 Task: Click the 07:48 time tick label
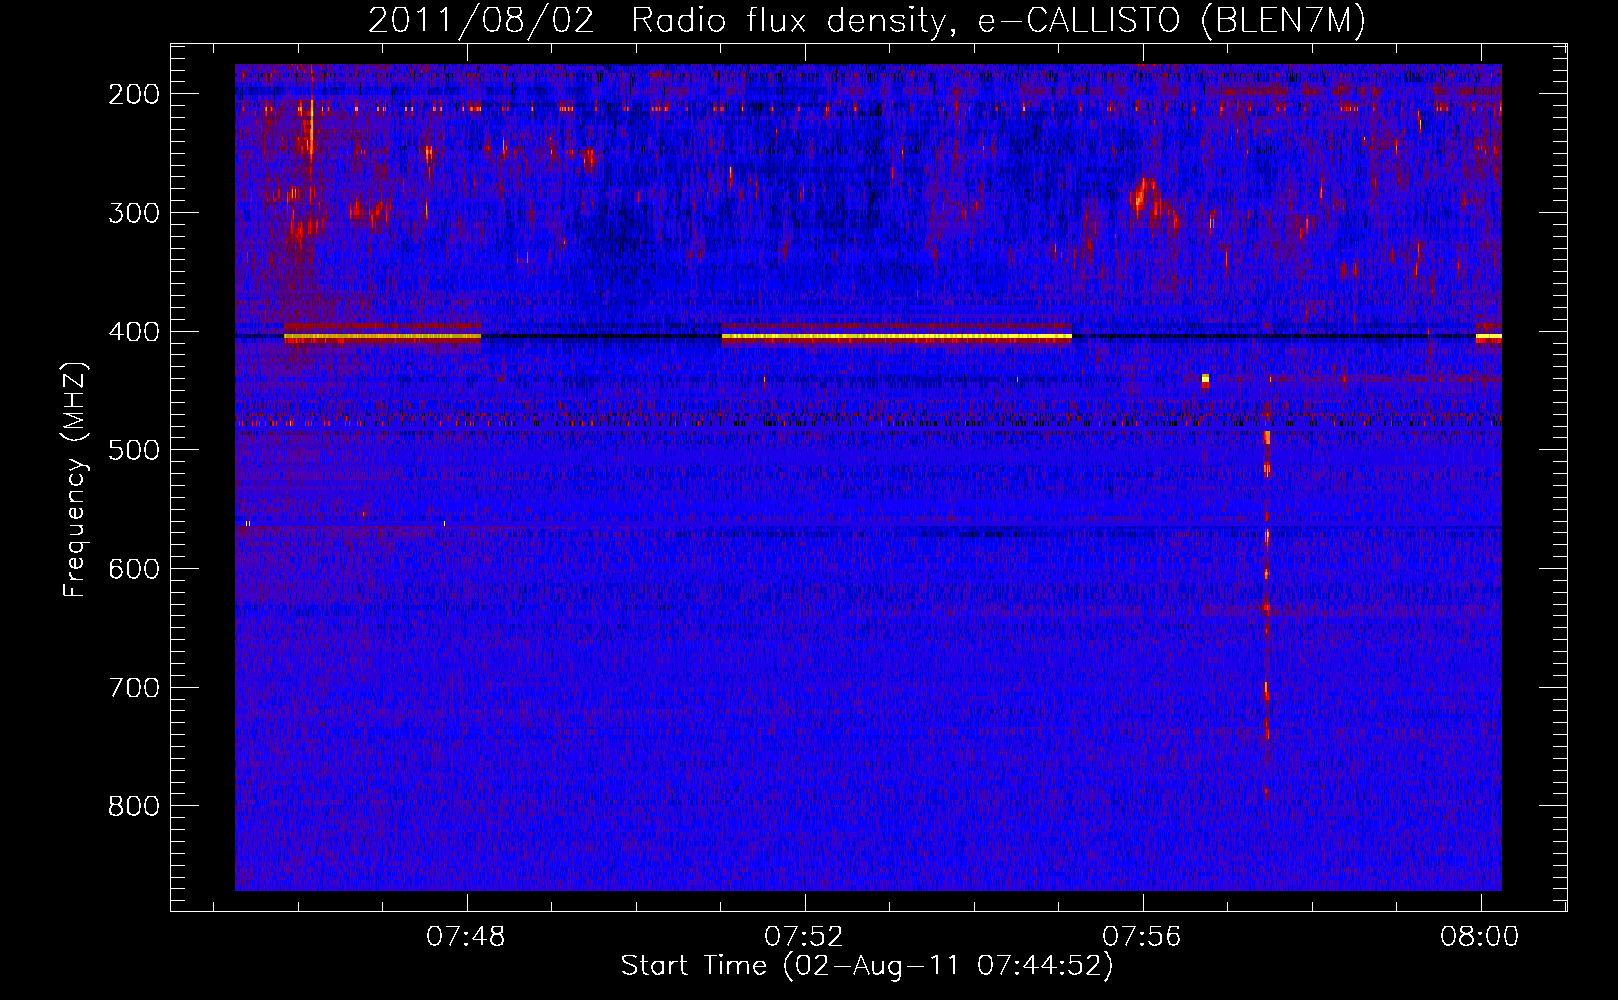click(466, 937)
